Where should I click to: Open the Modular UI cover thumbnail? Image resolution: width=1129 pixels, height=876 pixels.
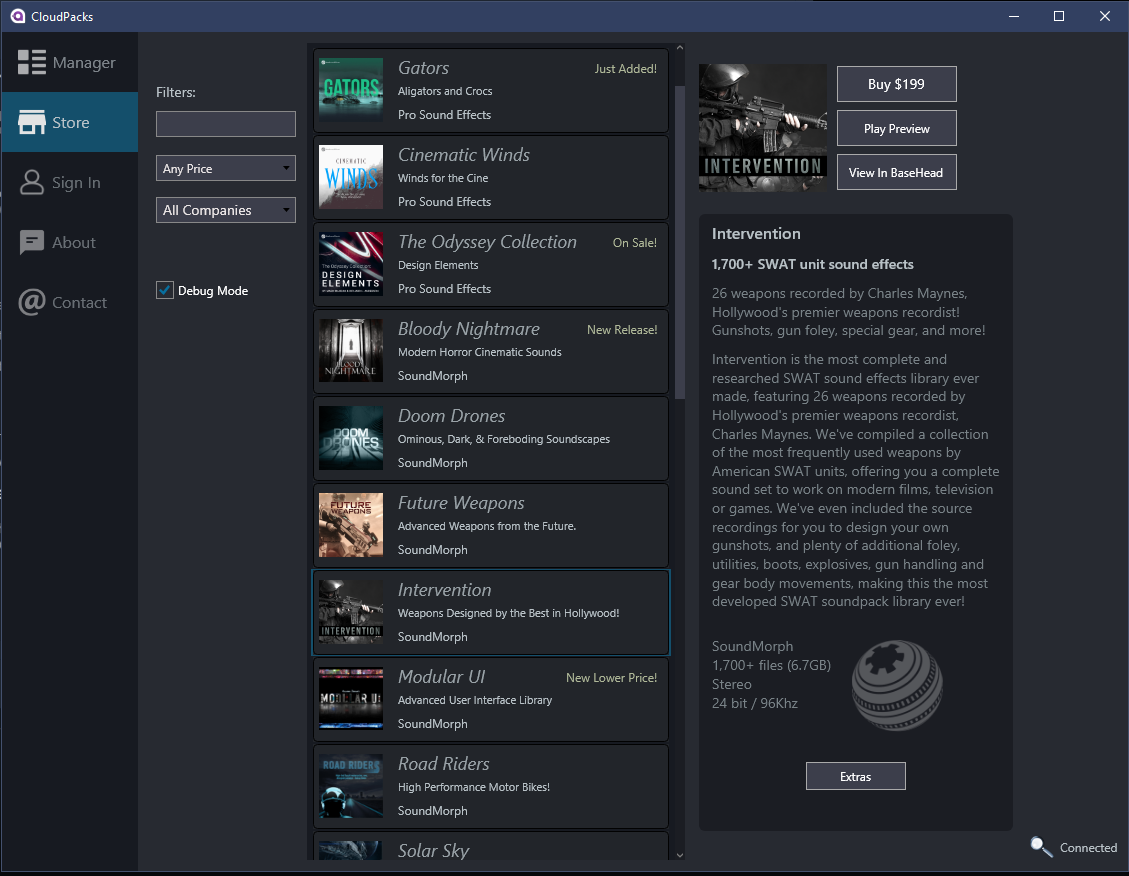pos(351,699)
